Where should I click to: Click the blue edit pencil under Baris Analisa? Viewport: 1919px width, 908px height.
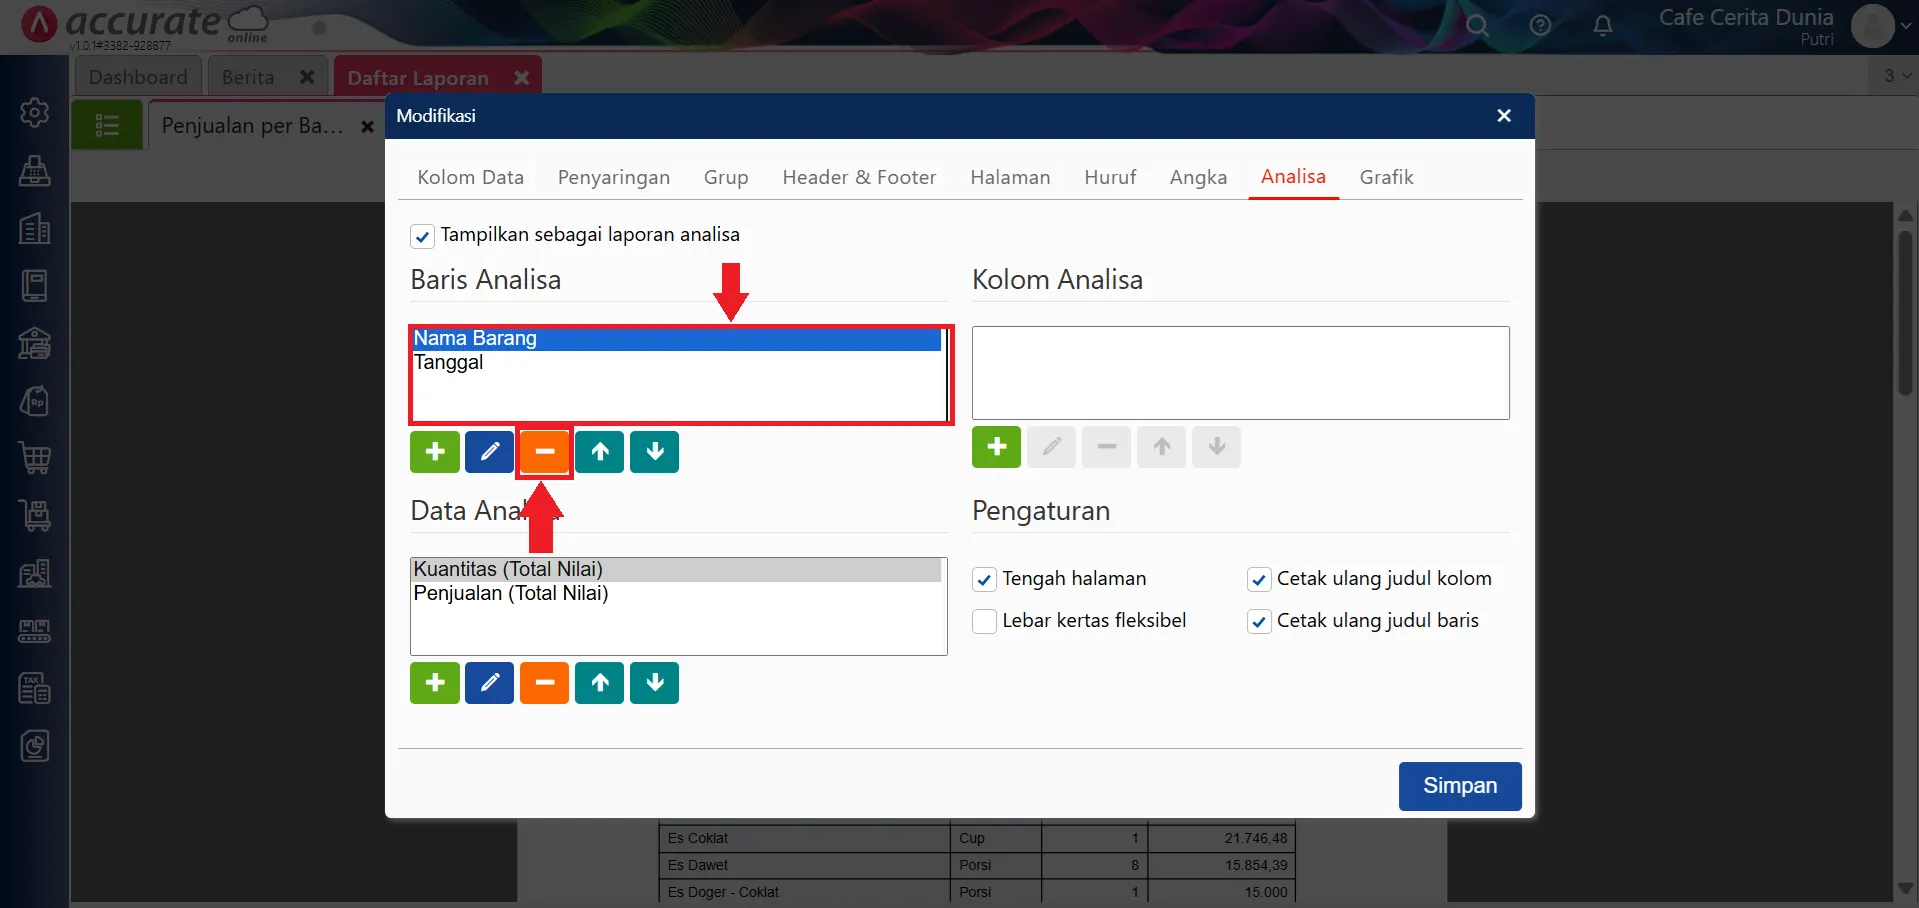489,452
